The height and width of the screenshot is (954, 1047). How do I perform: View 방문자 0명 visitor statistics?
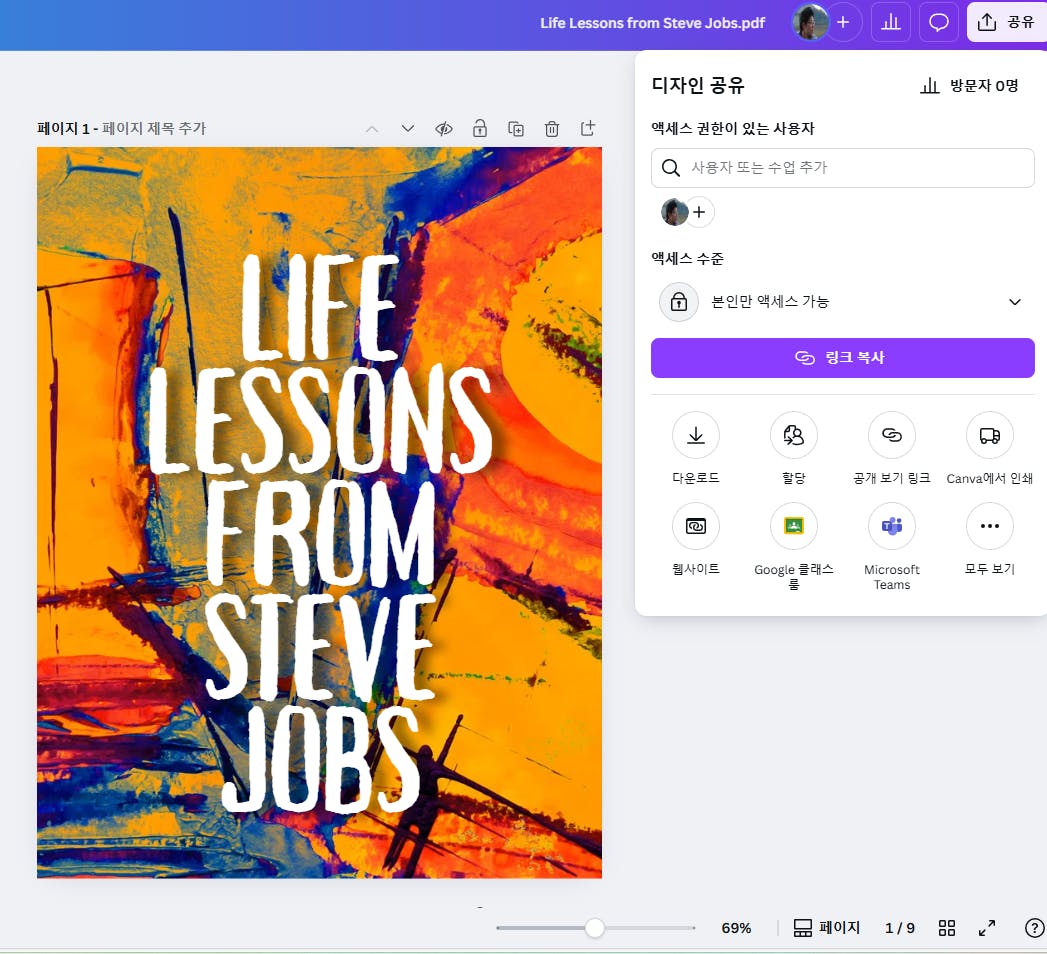pos(970,85)
